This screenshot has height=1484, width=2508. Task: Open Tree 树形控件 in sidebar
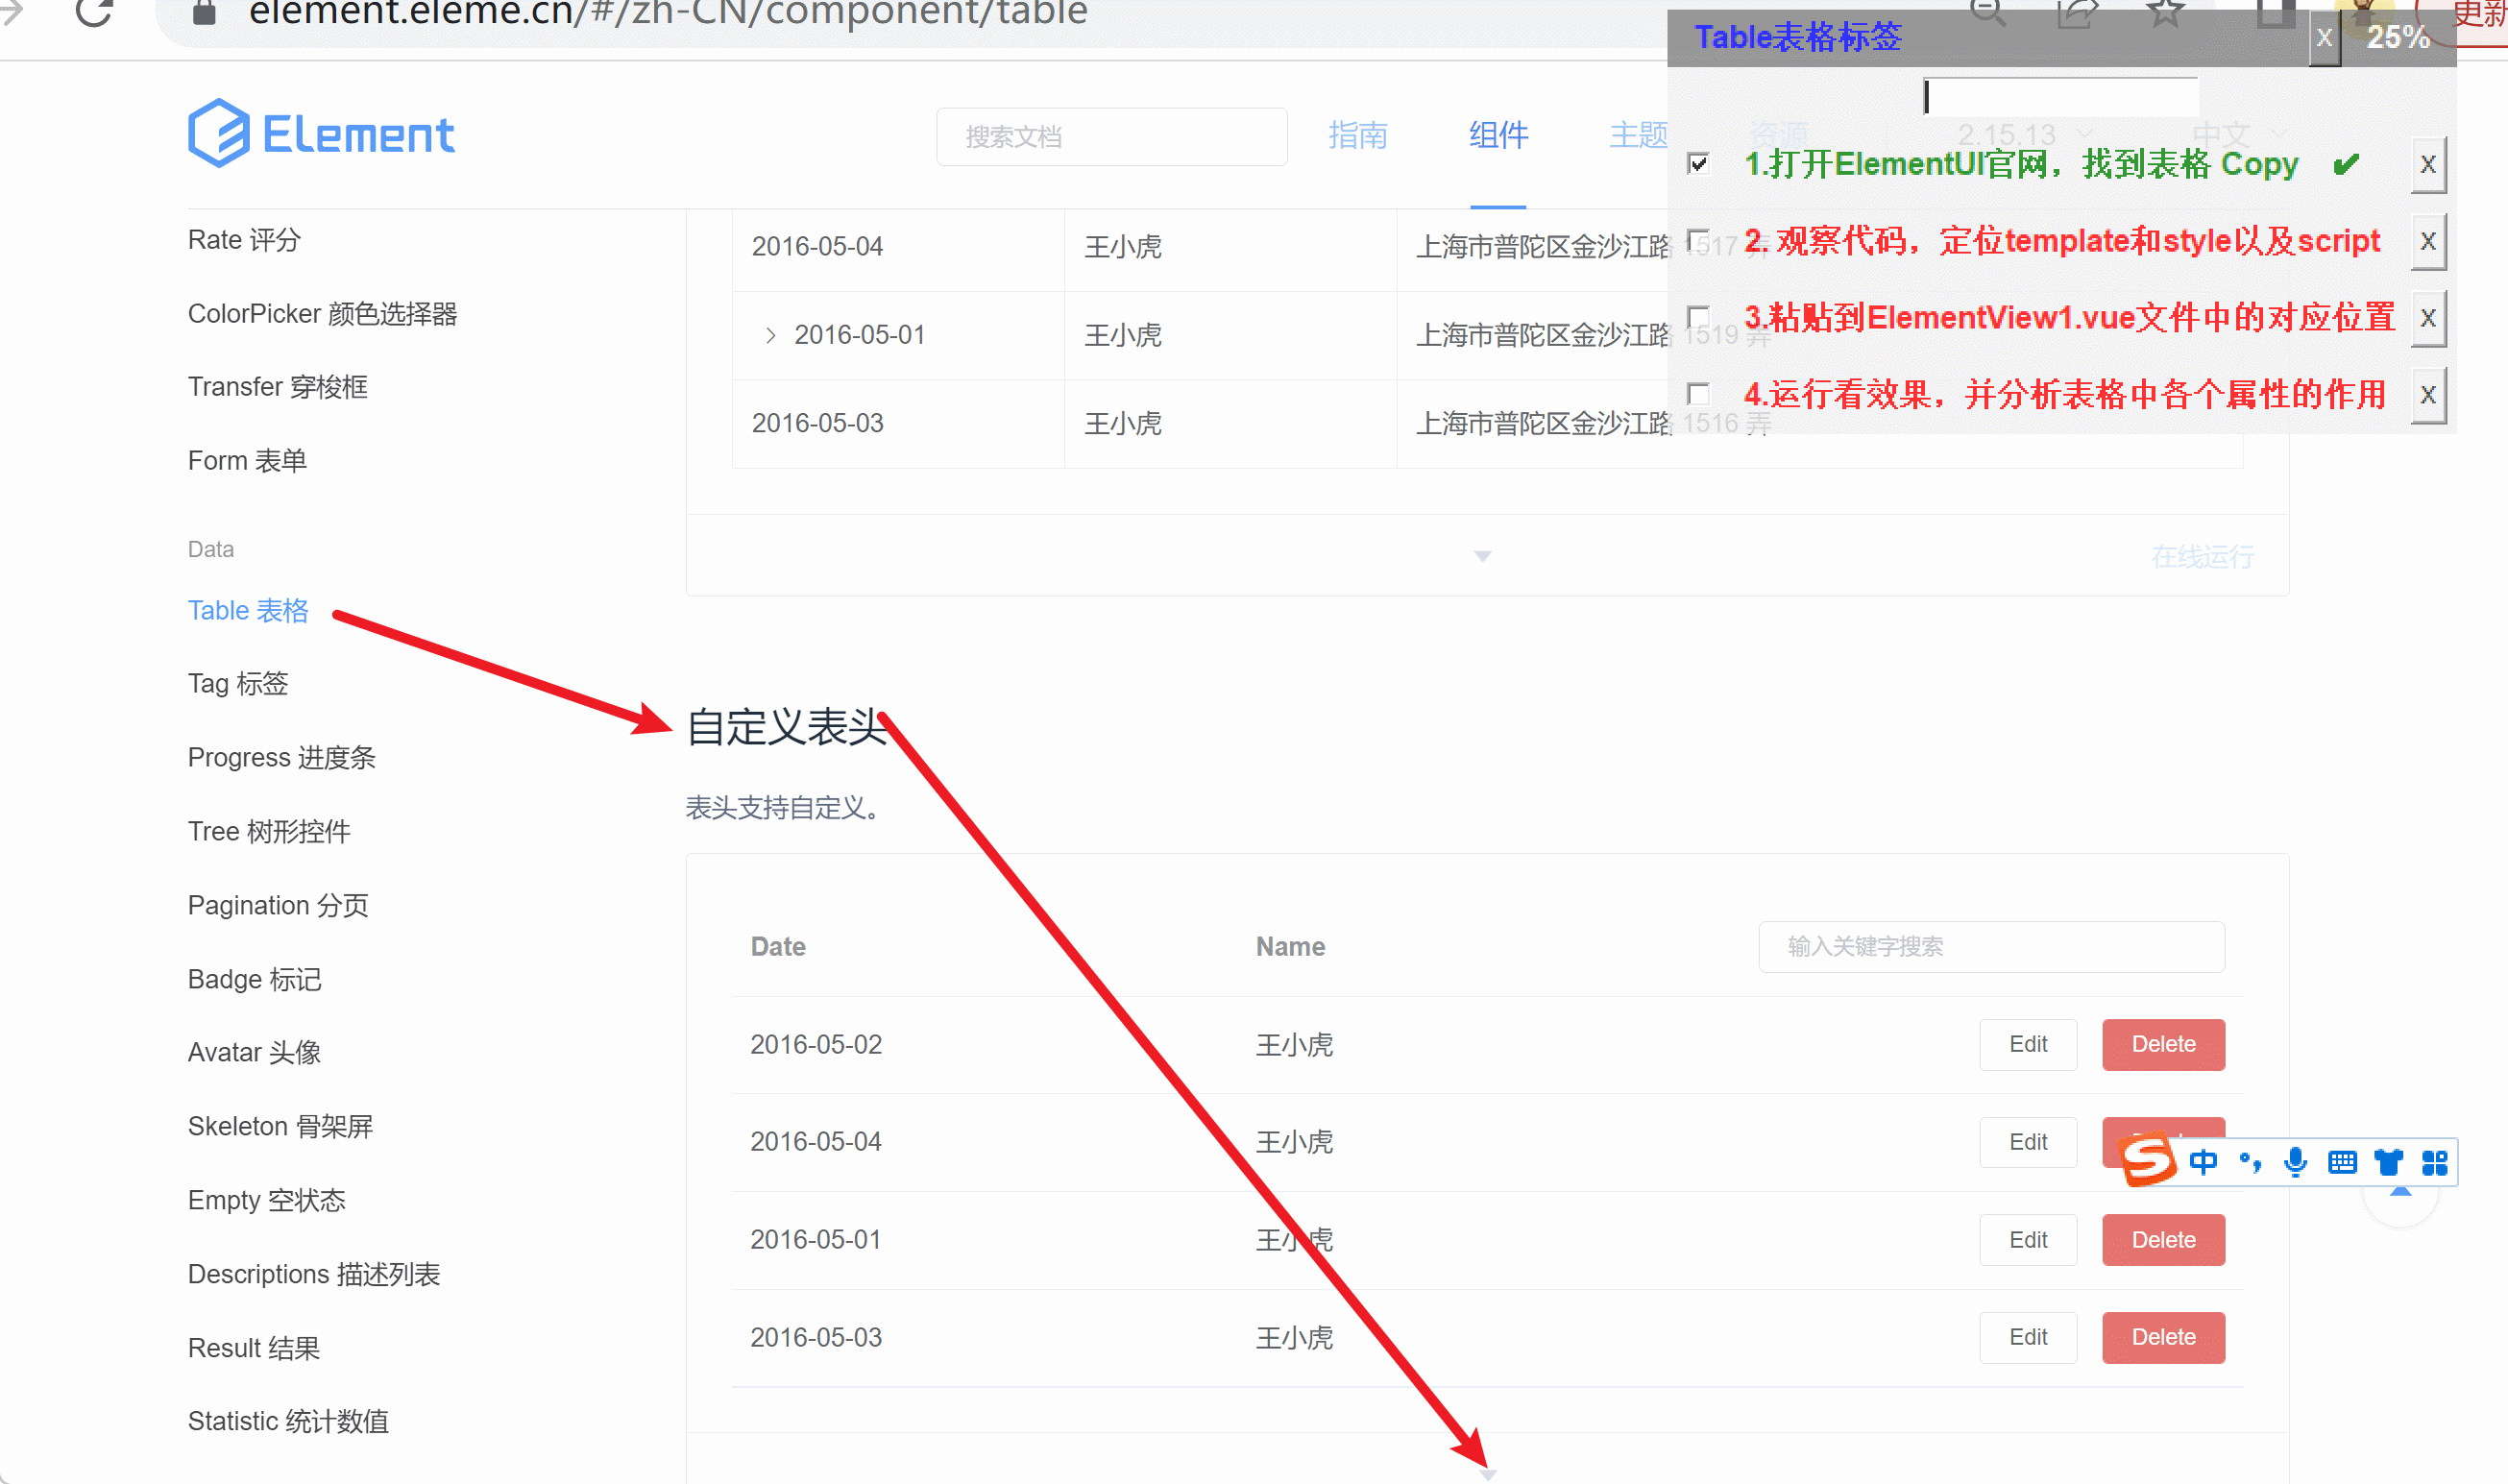click(x=269, y=831)
